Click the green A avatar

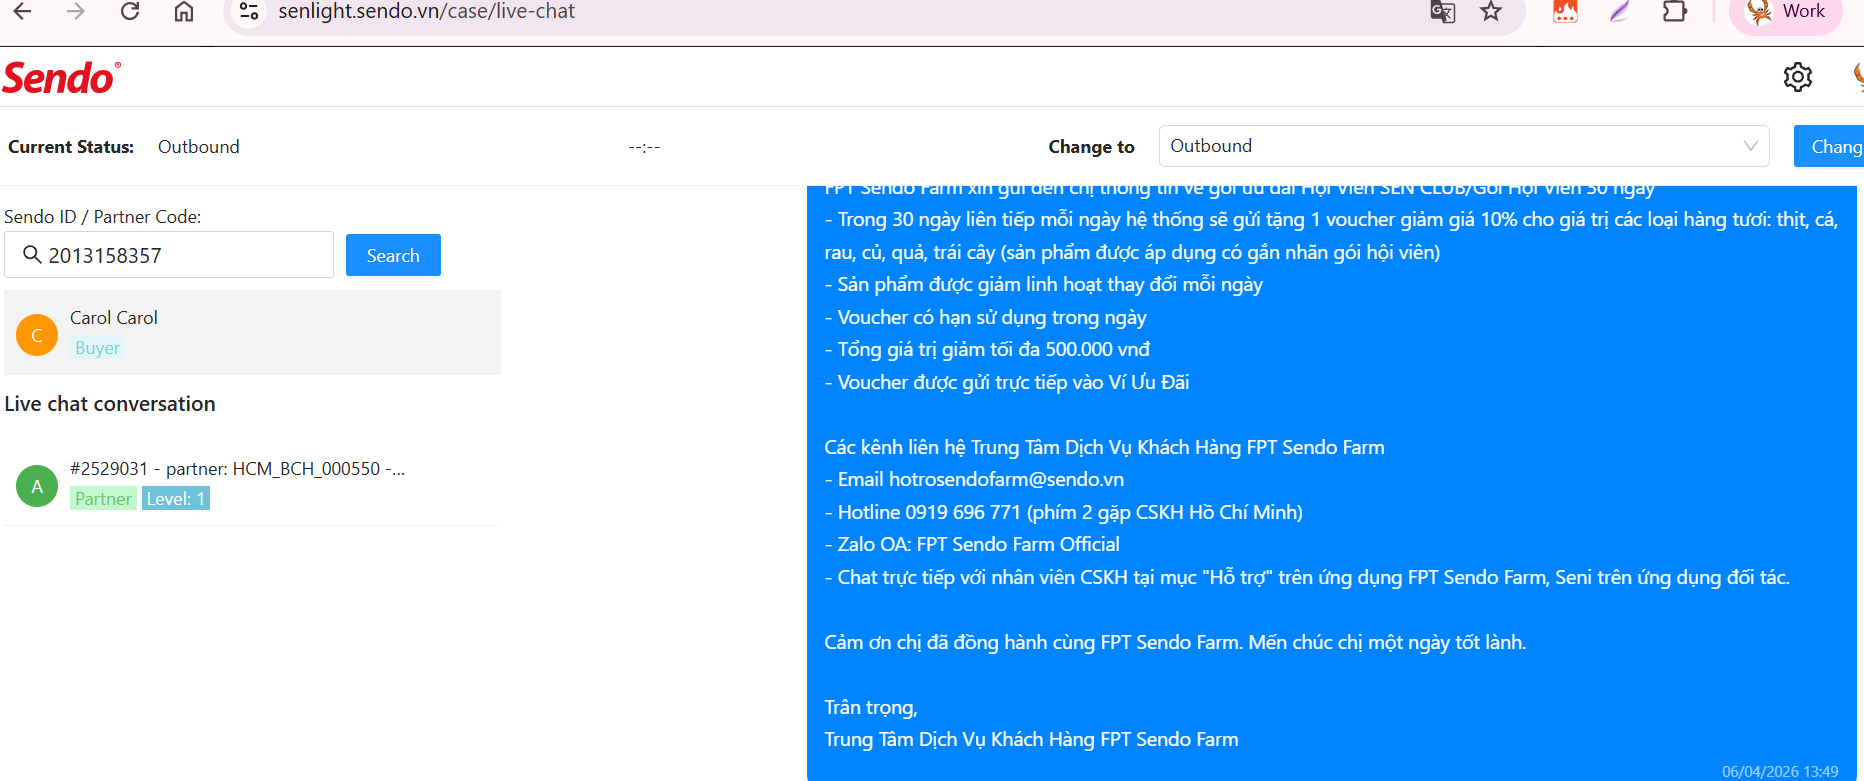pyautogui.click(x=37, y=486)
